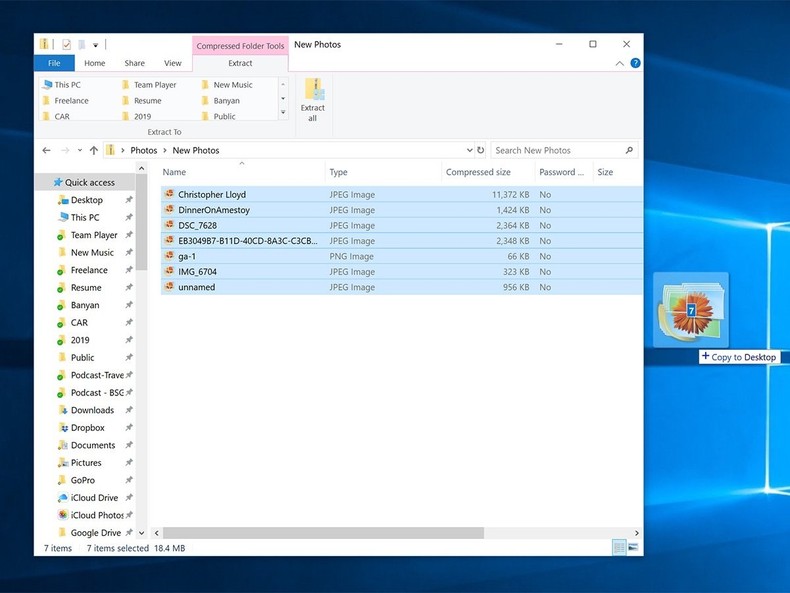
Task: Open recent locations dropdown near navigation arrows
Action: point(79,150)
